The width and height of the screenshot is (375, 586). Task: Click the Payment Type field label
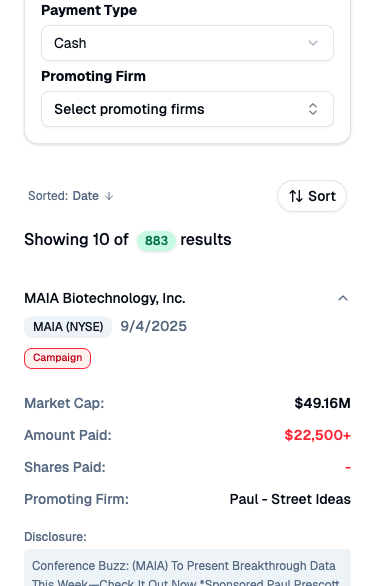coord(89,10)
